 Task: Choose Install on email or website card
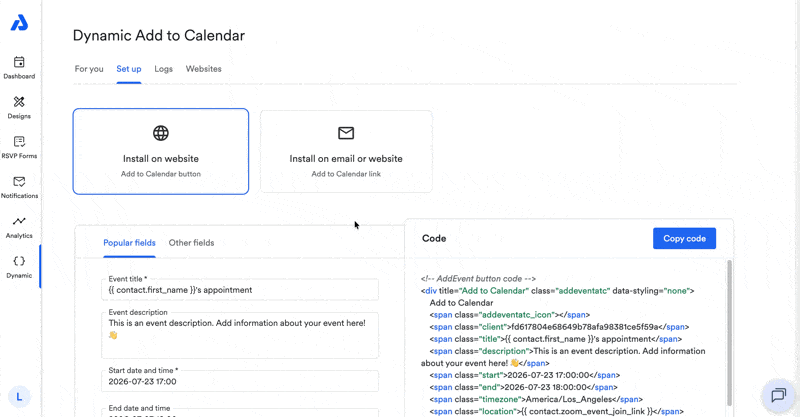346,152
